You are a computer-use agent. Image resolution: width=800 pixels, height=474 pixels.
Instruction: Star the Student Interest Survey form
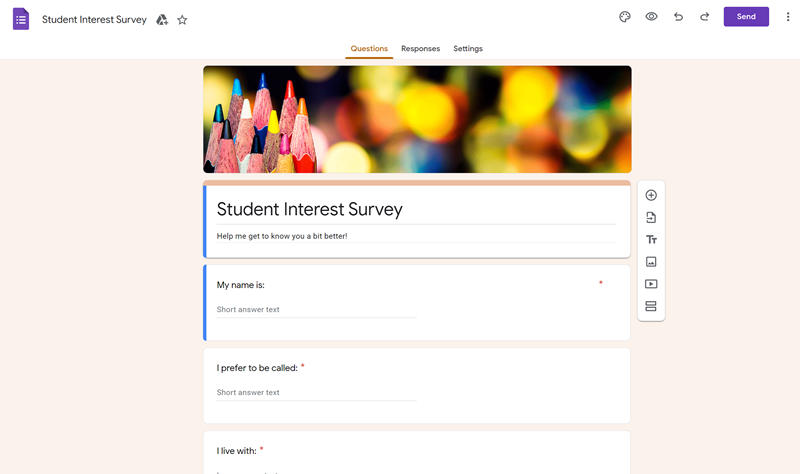click(182, 20)
